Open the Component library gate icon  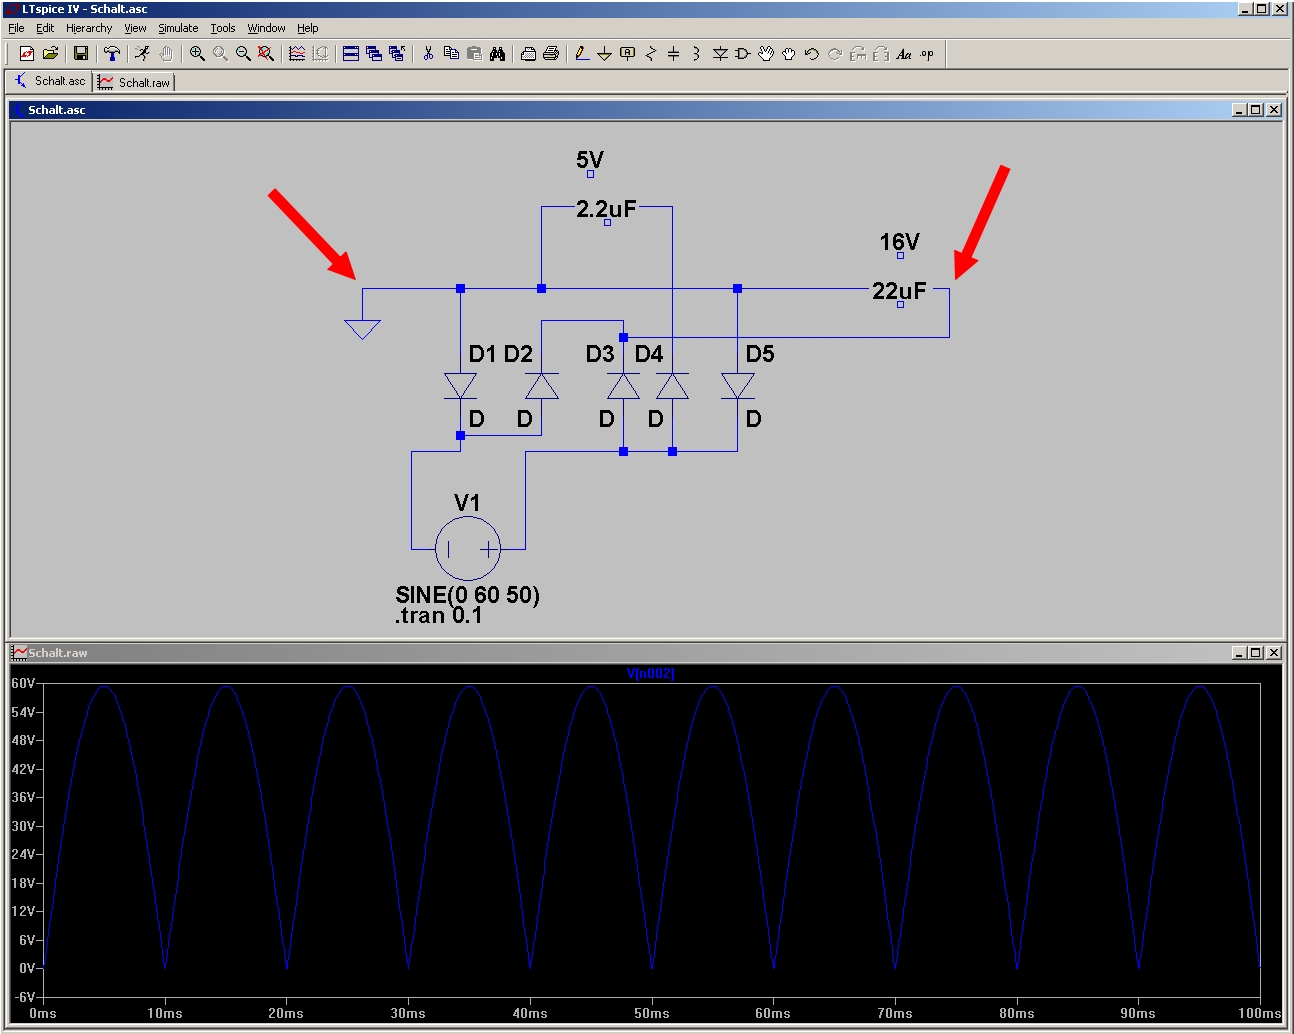pos(742,54)
